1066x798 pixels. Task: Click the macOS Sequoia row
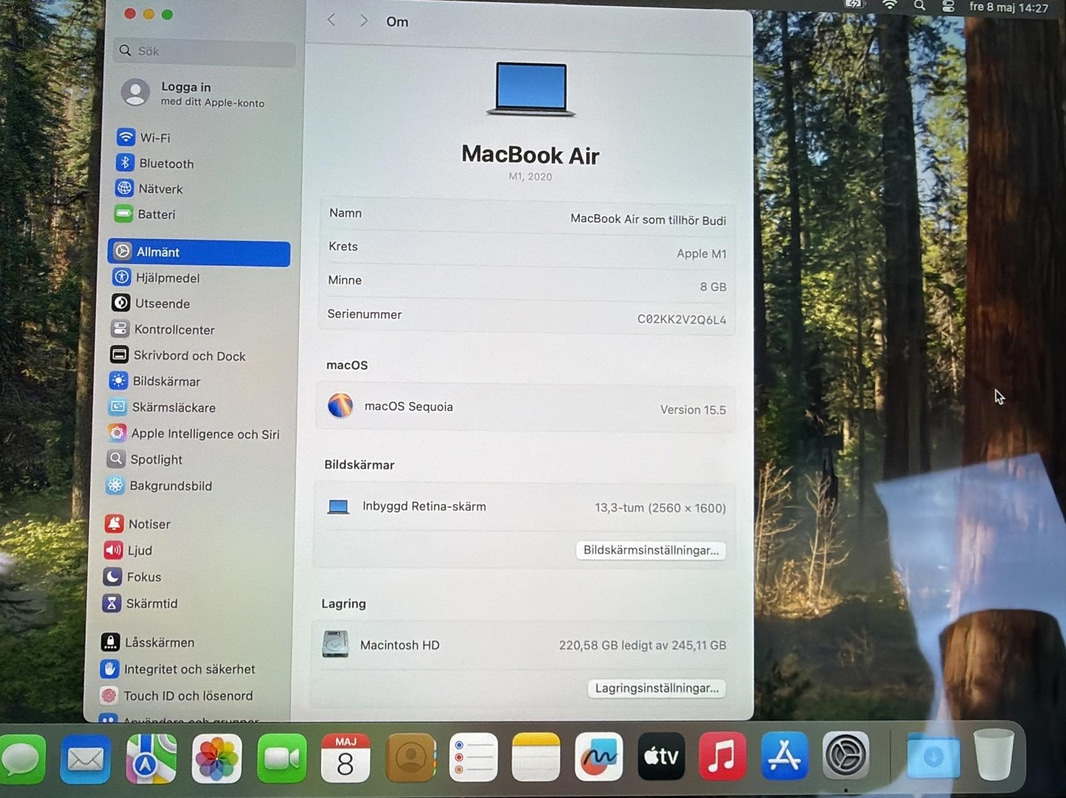click(x=525, y=407)
